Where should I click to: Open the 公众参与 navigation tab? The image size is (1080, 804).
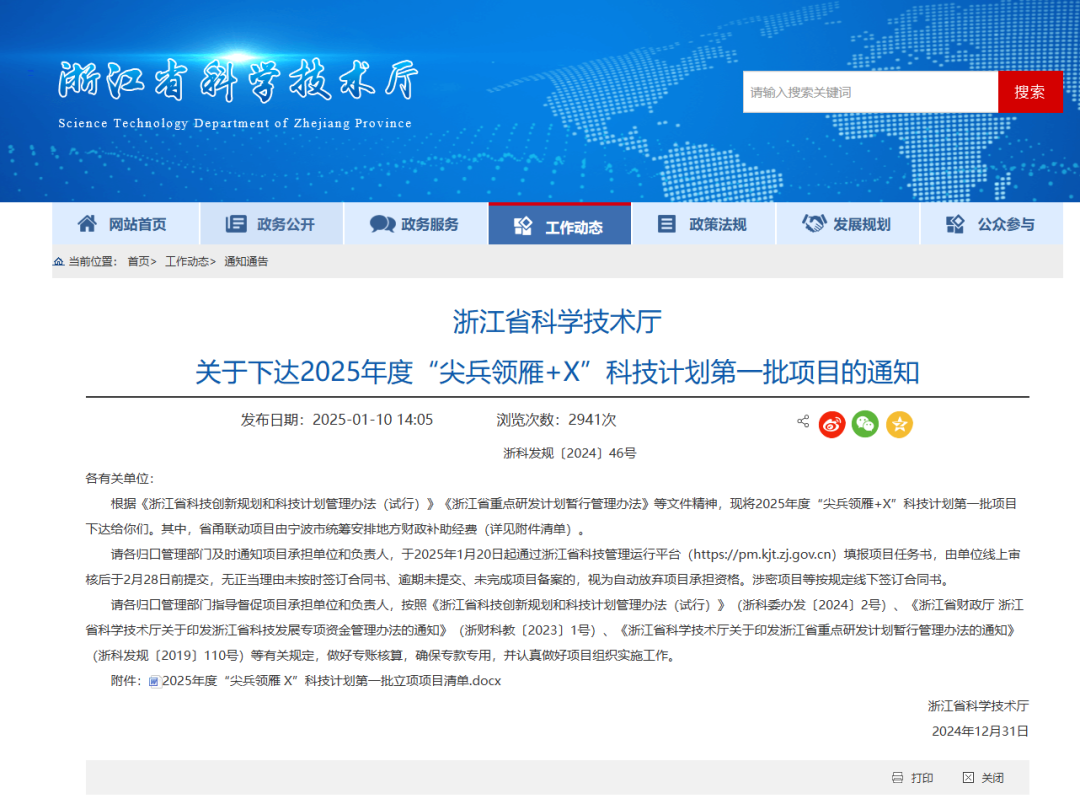(991, 224)
